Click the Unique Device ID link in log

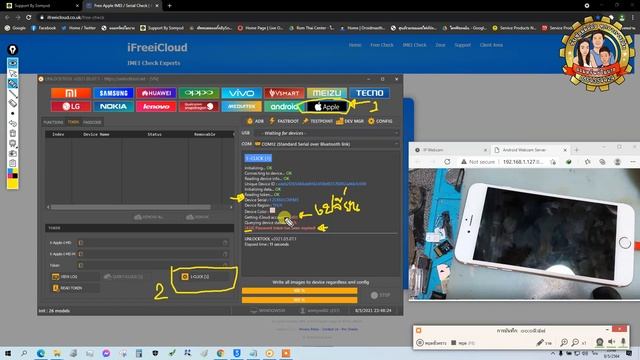[x=321, y=184]
